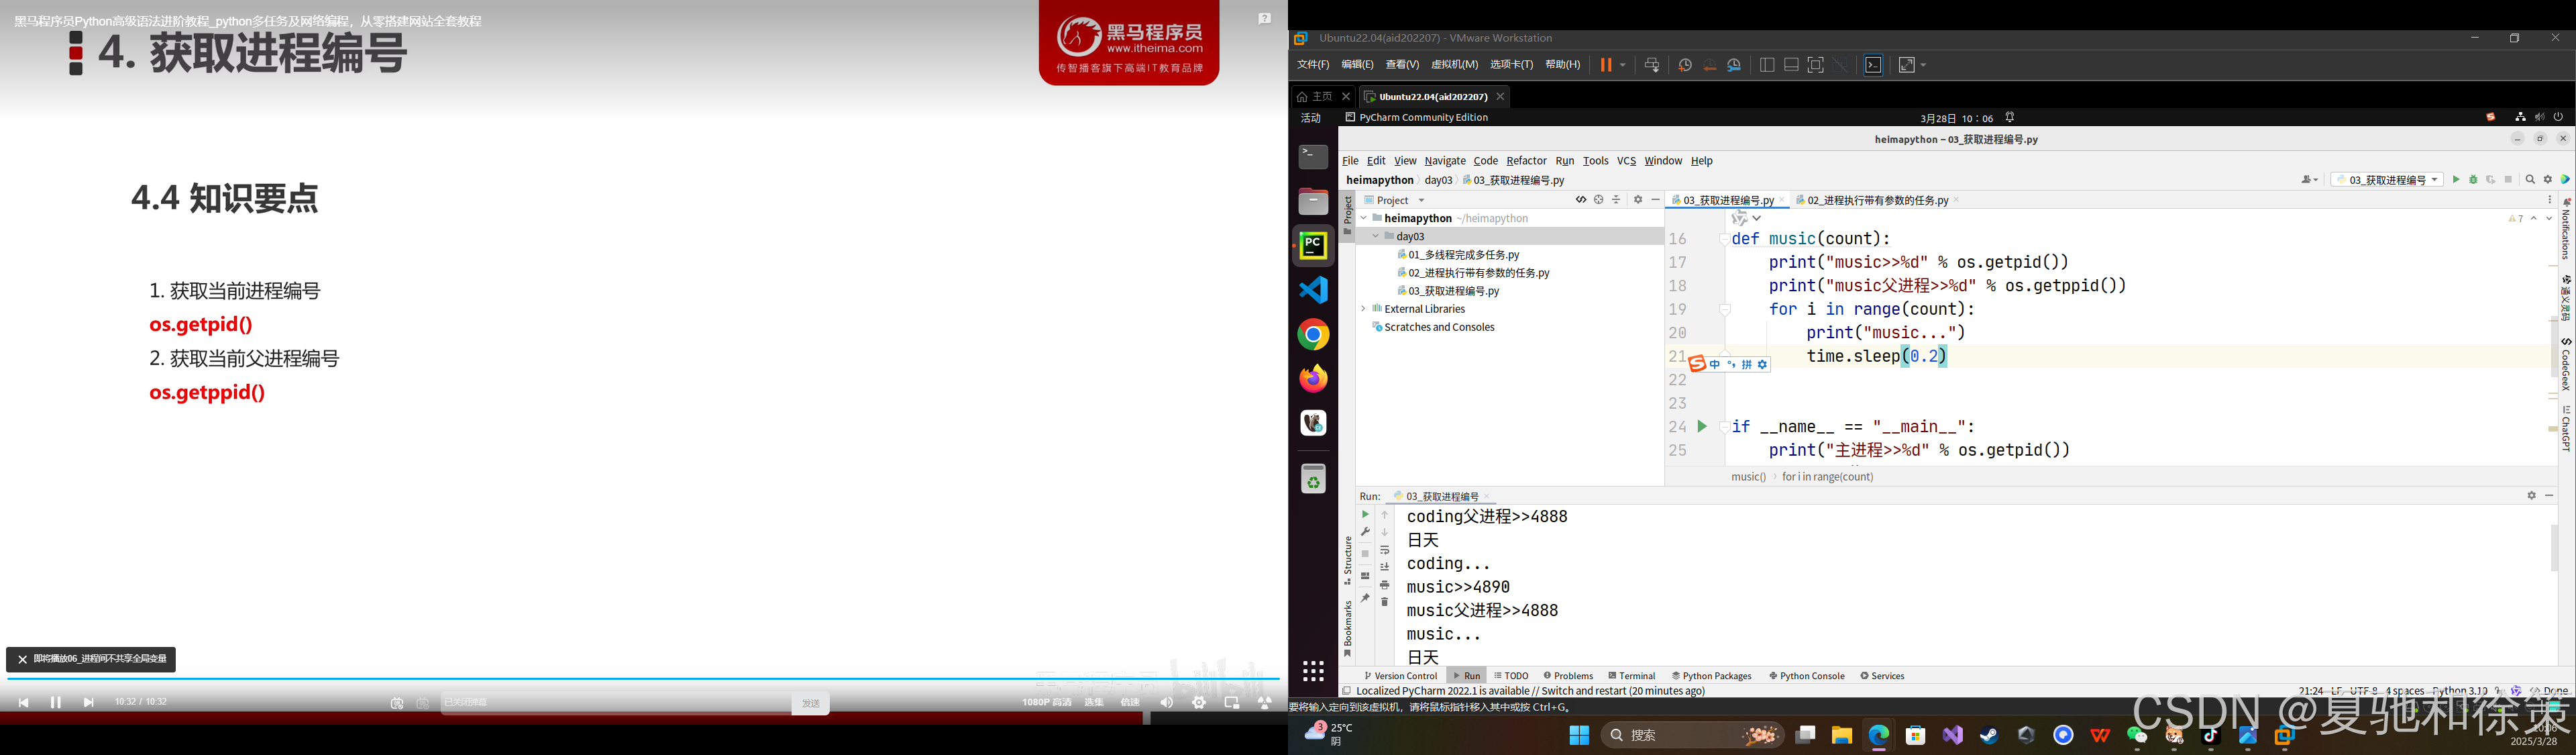Viewport: 2576px width, 755px height.
Task: Rerun program in Run panel
Action: point(1365,515)
